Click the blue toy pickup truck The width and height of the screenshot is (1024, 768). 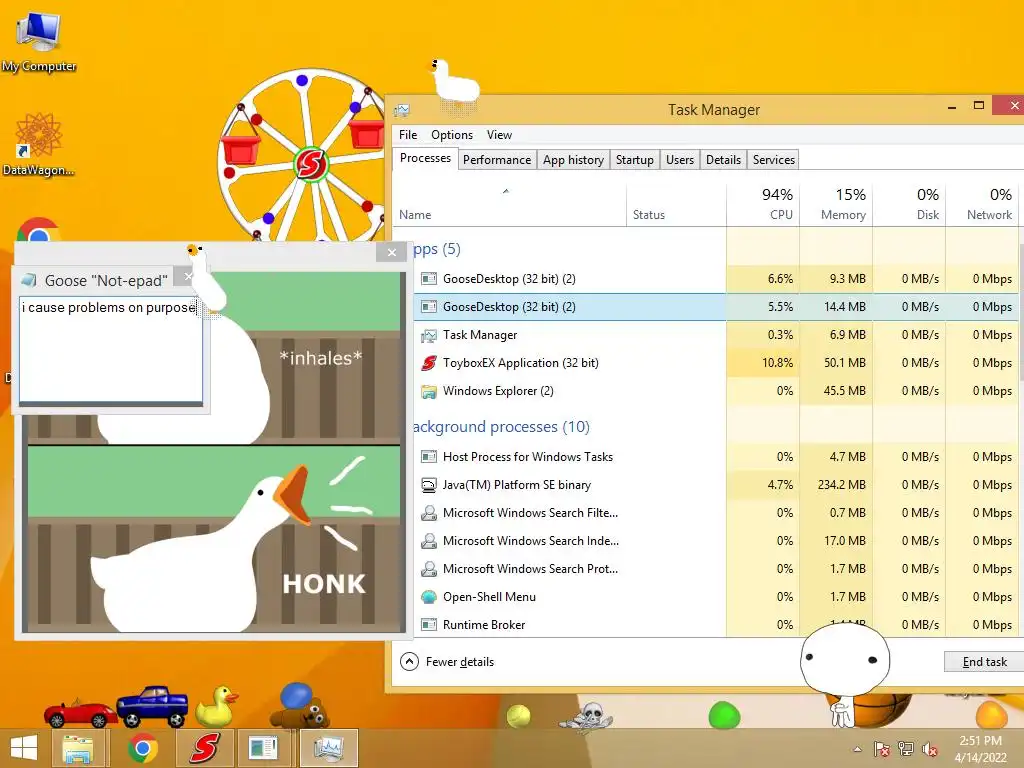152,707
